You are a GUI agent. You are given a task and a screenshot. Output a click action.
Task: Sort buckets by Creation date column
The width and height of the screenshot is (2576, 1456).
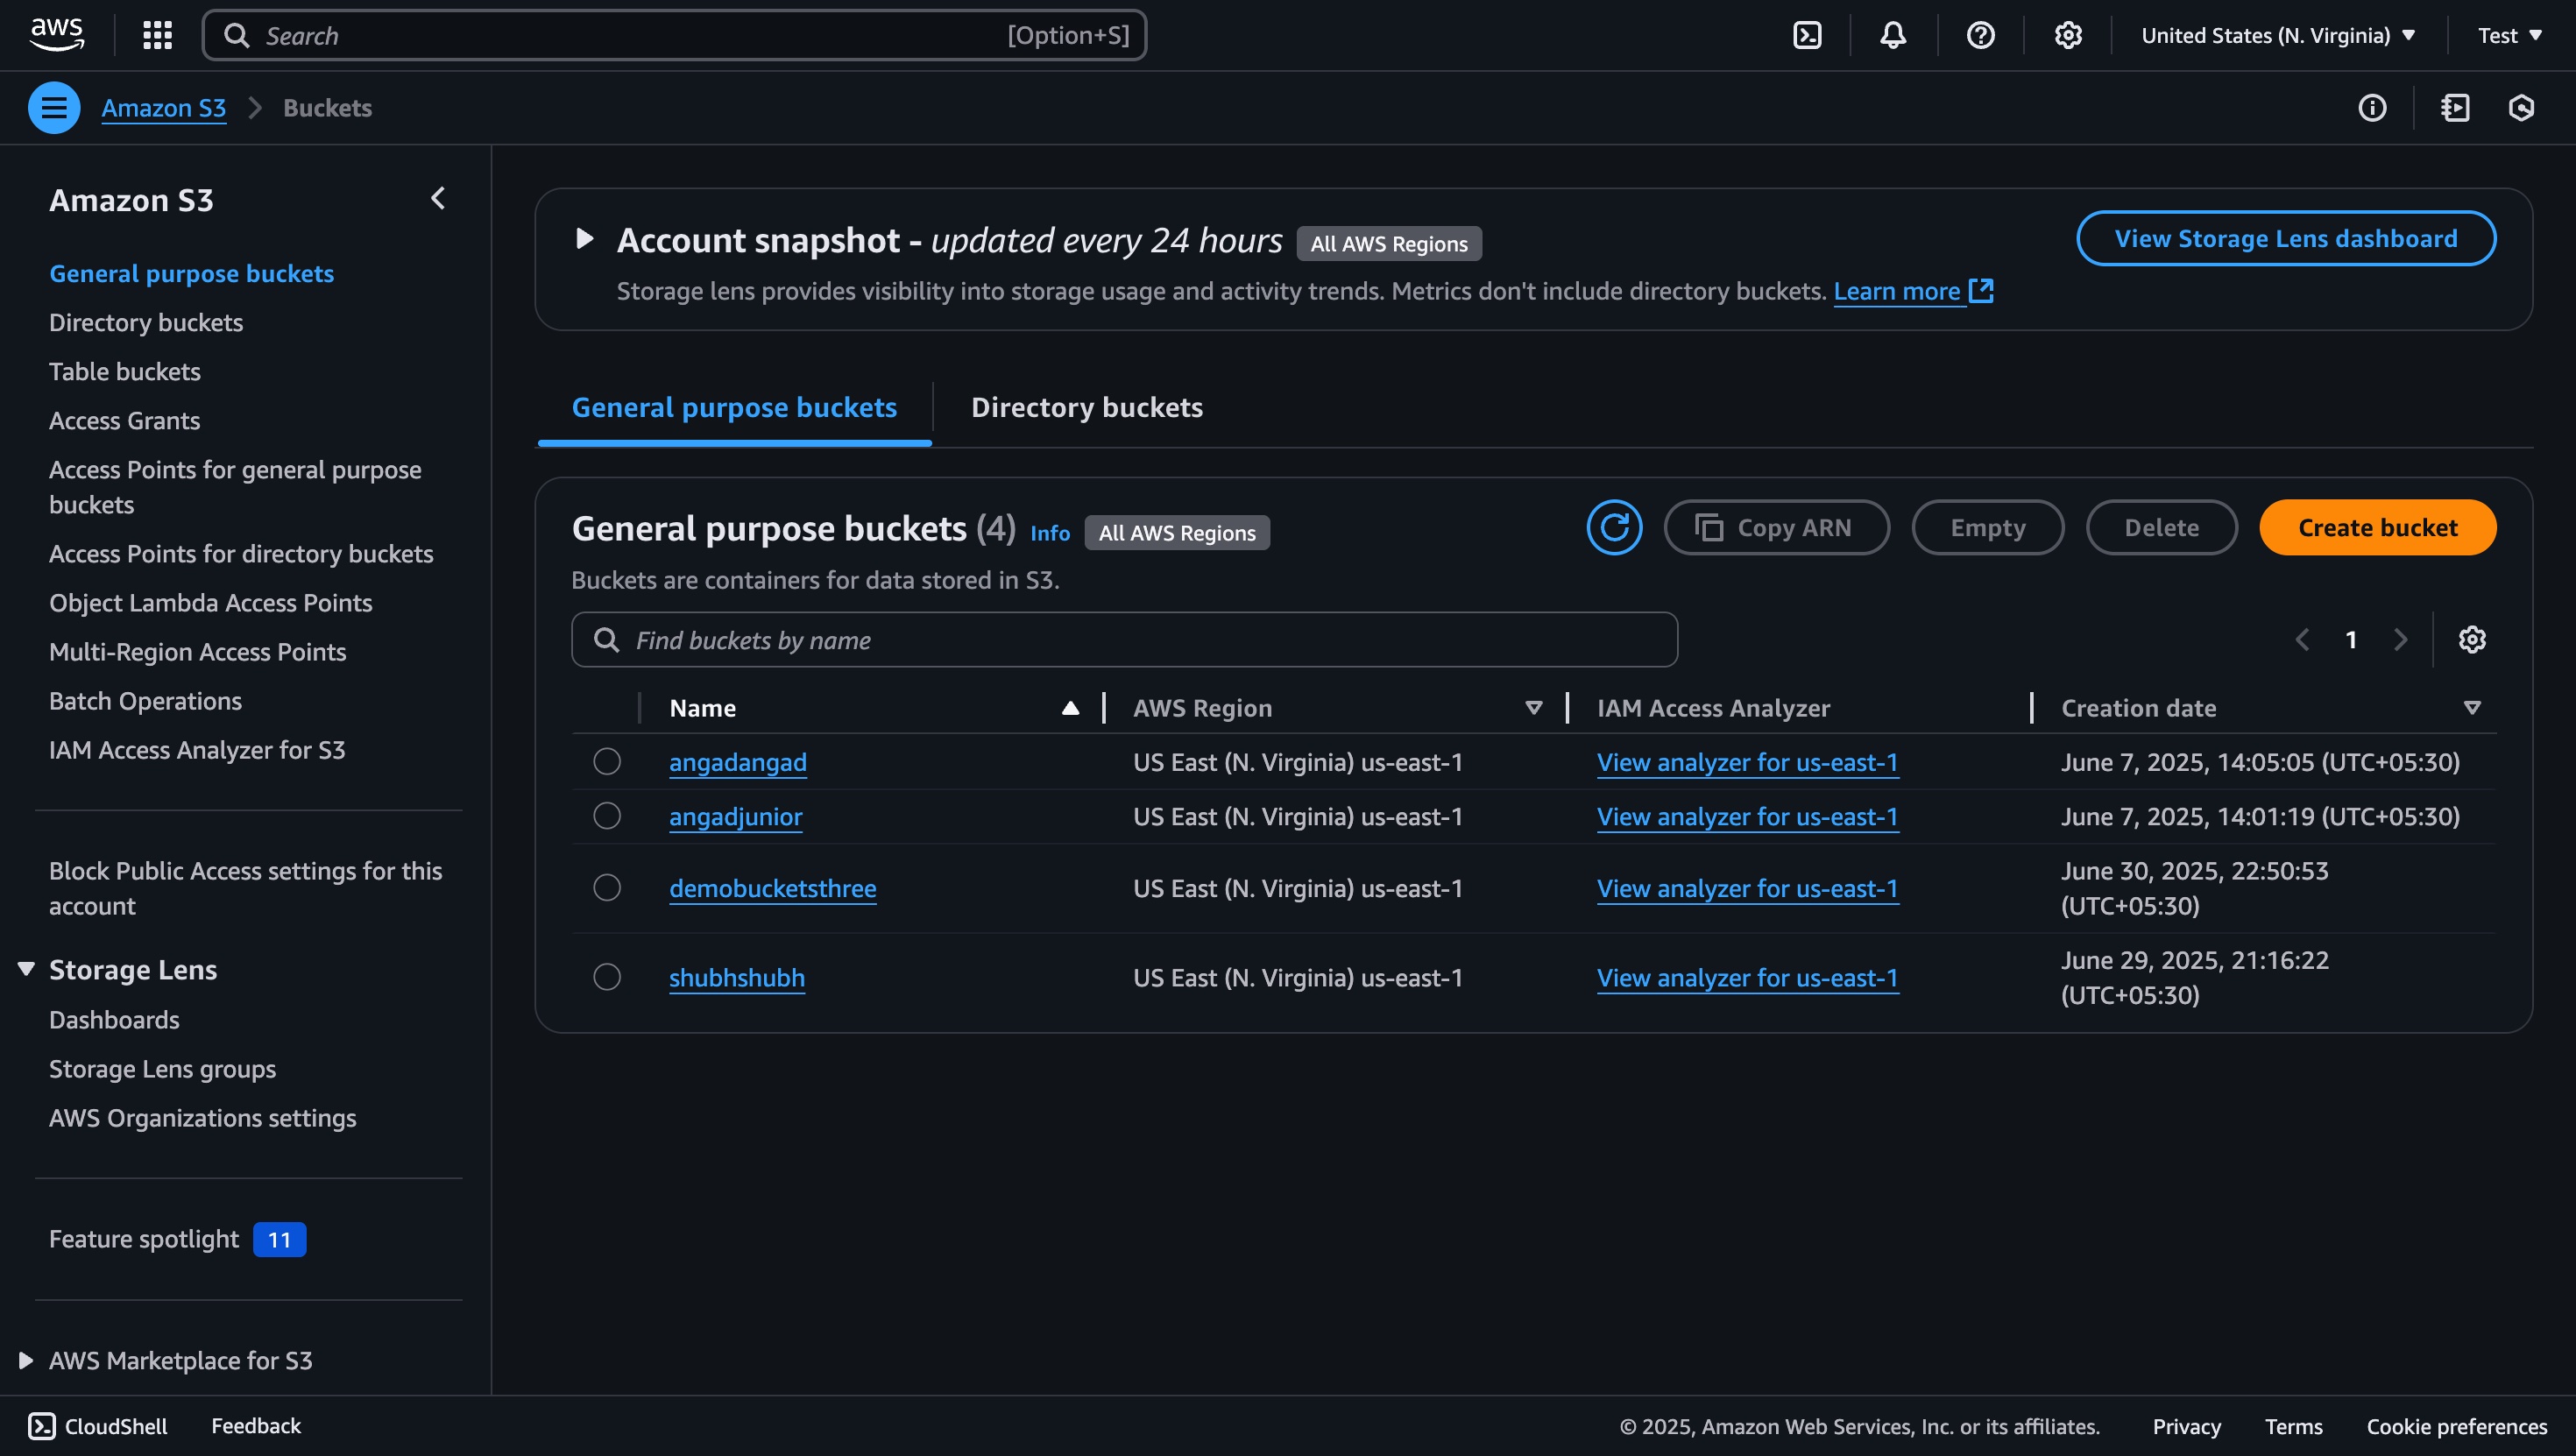tap(2139, 708)
